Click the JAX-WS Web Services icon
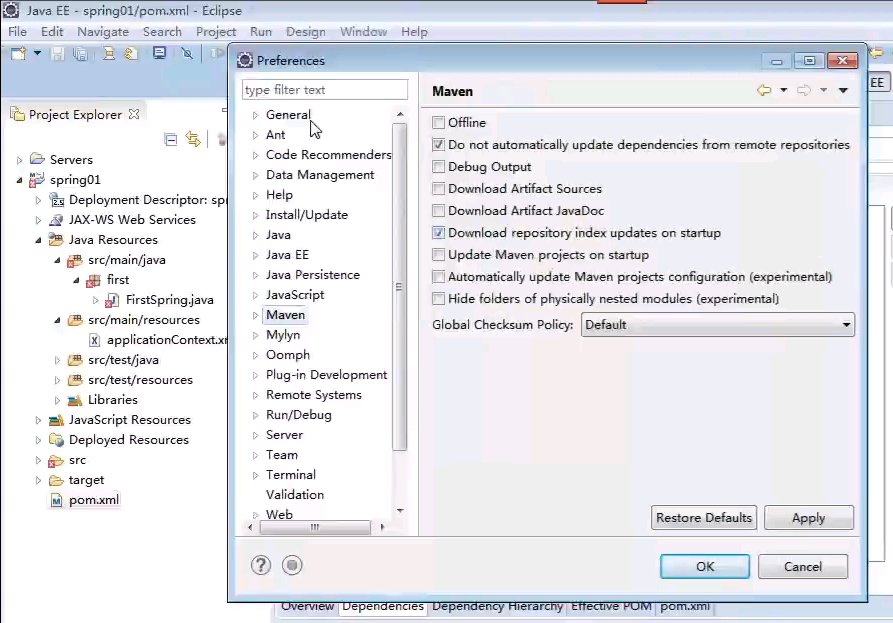The image size is (893, 623). [56, 220]
